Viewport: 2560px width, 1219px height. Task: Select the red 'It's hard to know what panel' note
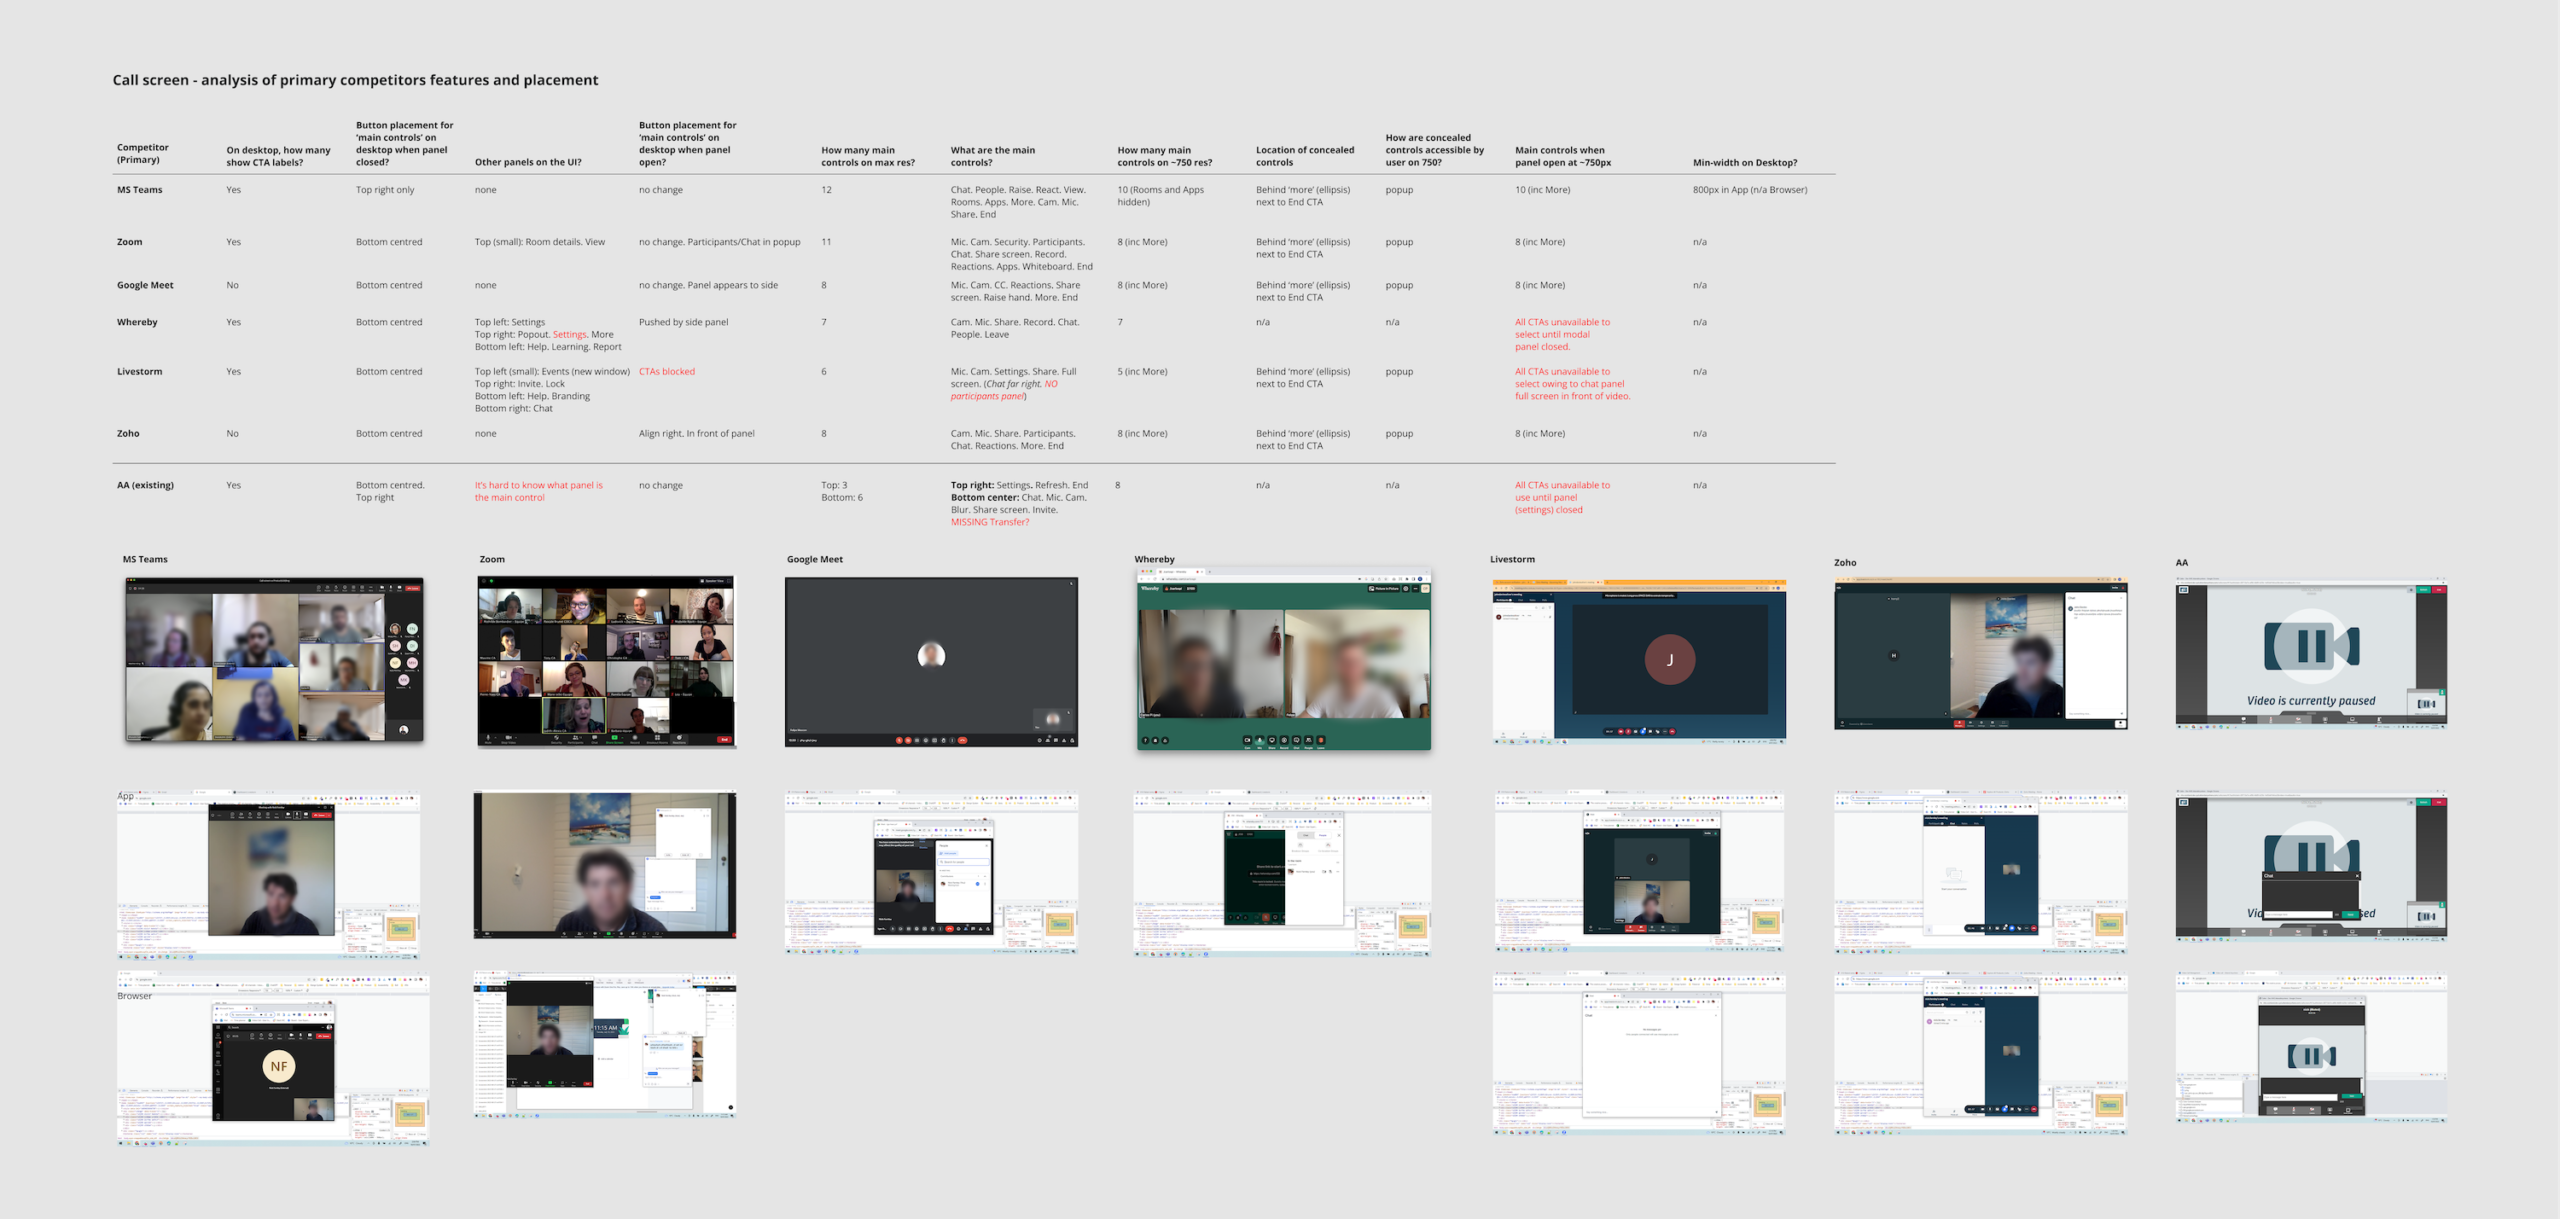point(539,491)
